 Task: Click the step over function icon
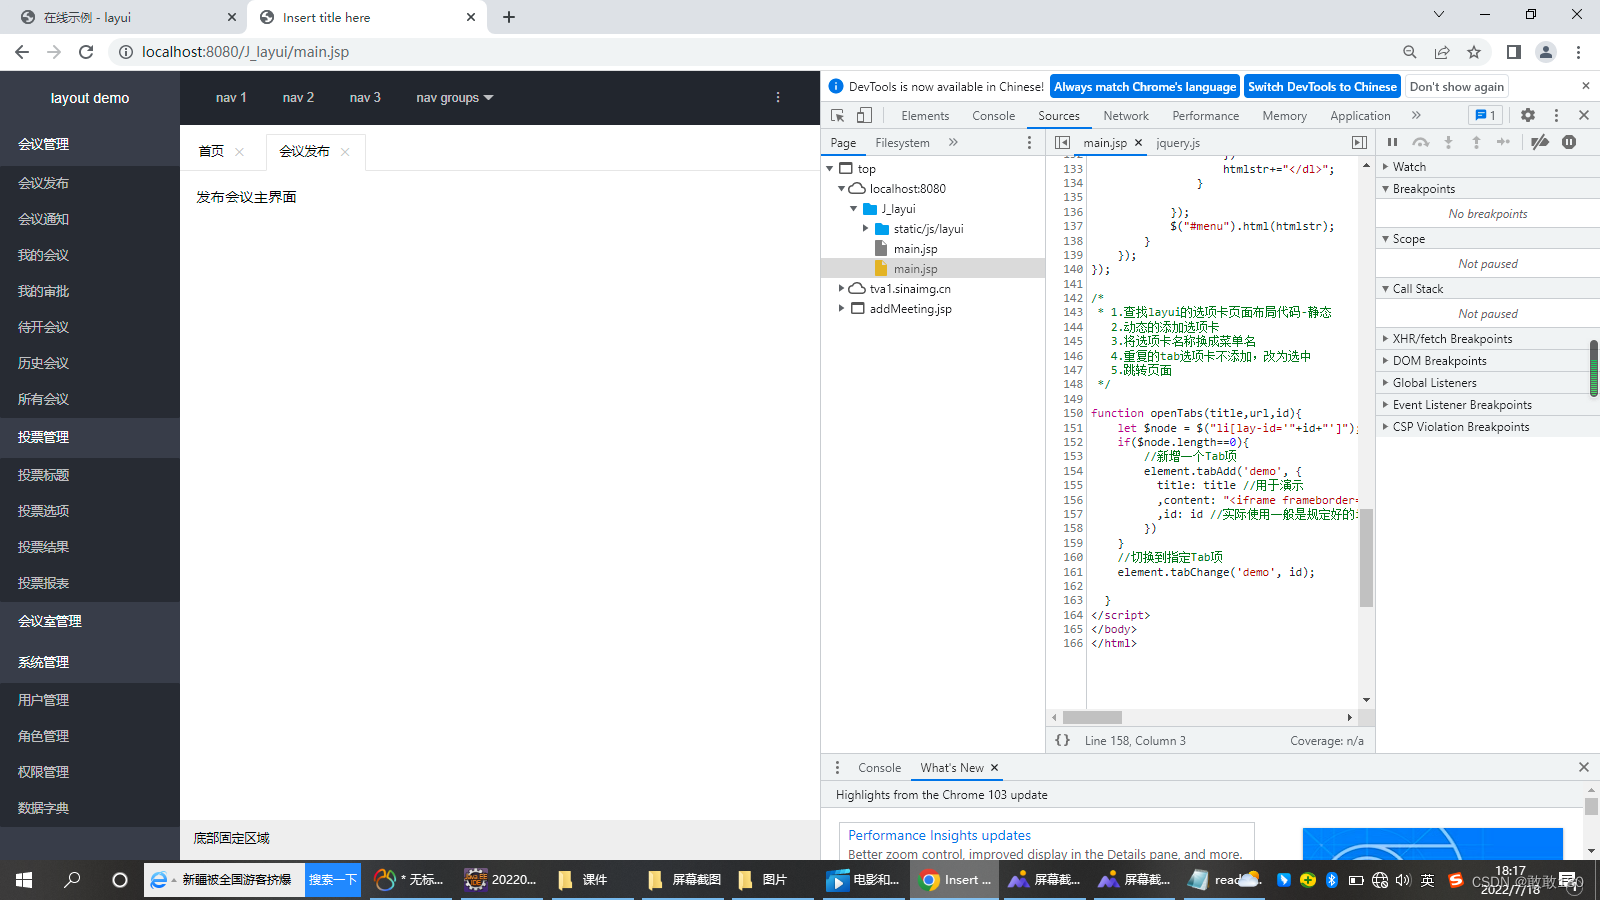coord(1420,142)
